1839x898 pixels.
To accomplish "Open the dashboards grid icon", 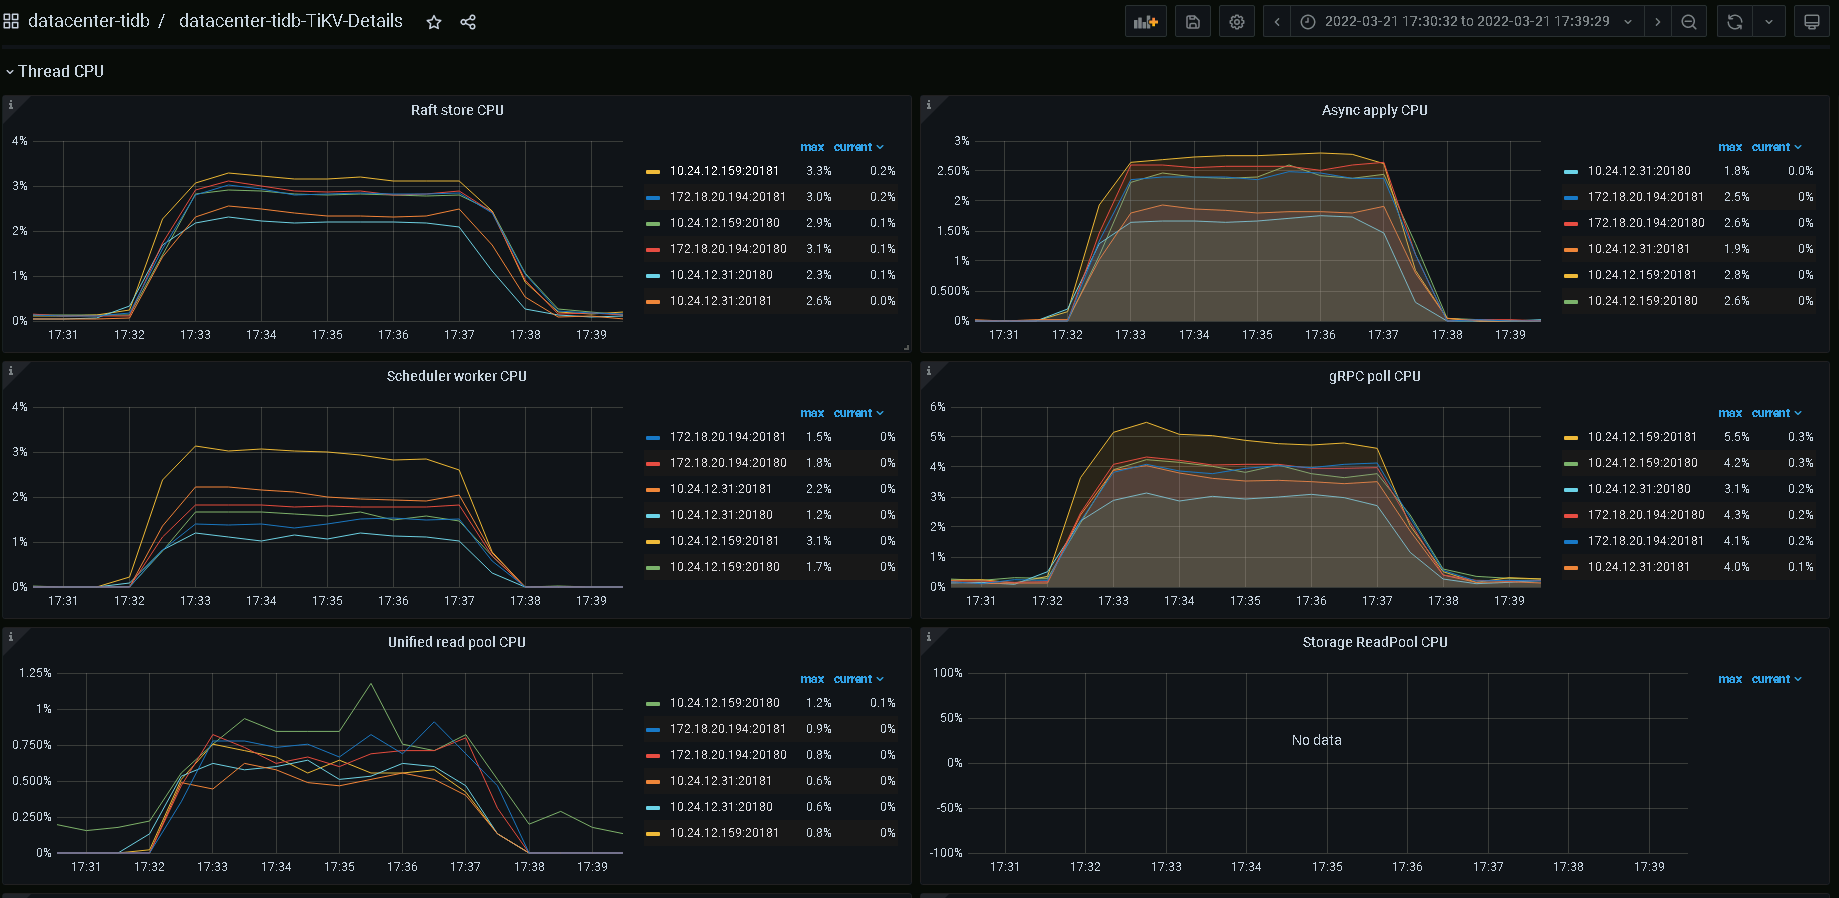I will click(11, 21).
